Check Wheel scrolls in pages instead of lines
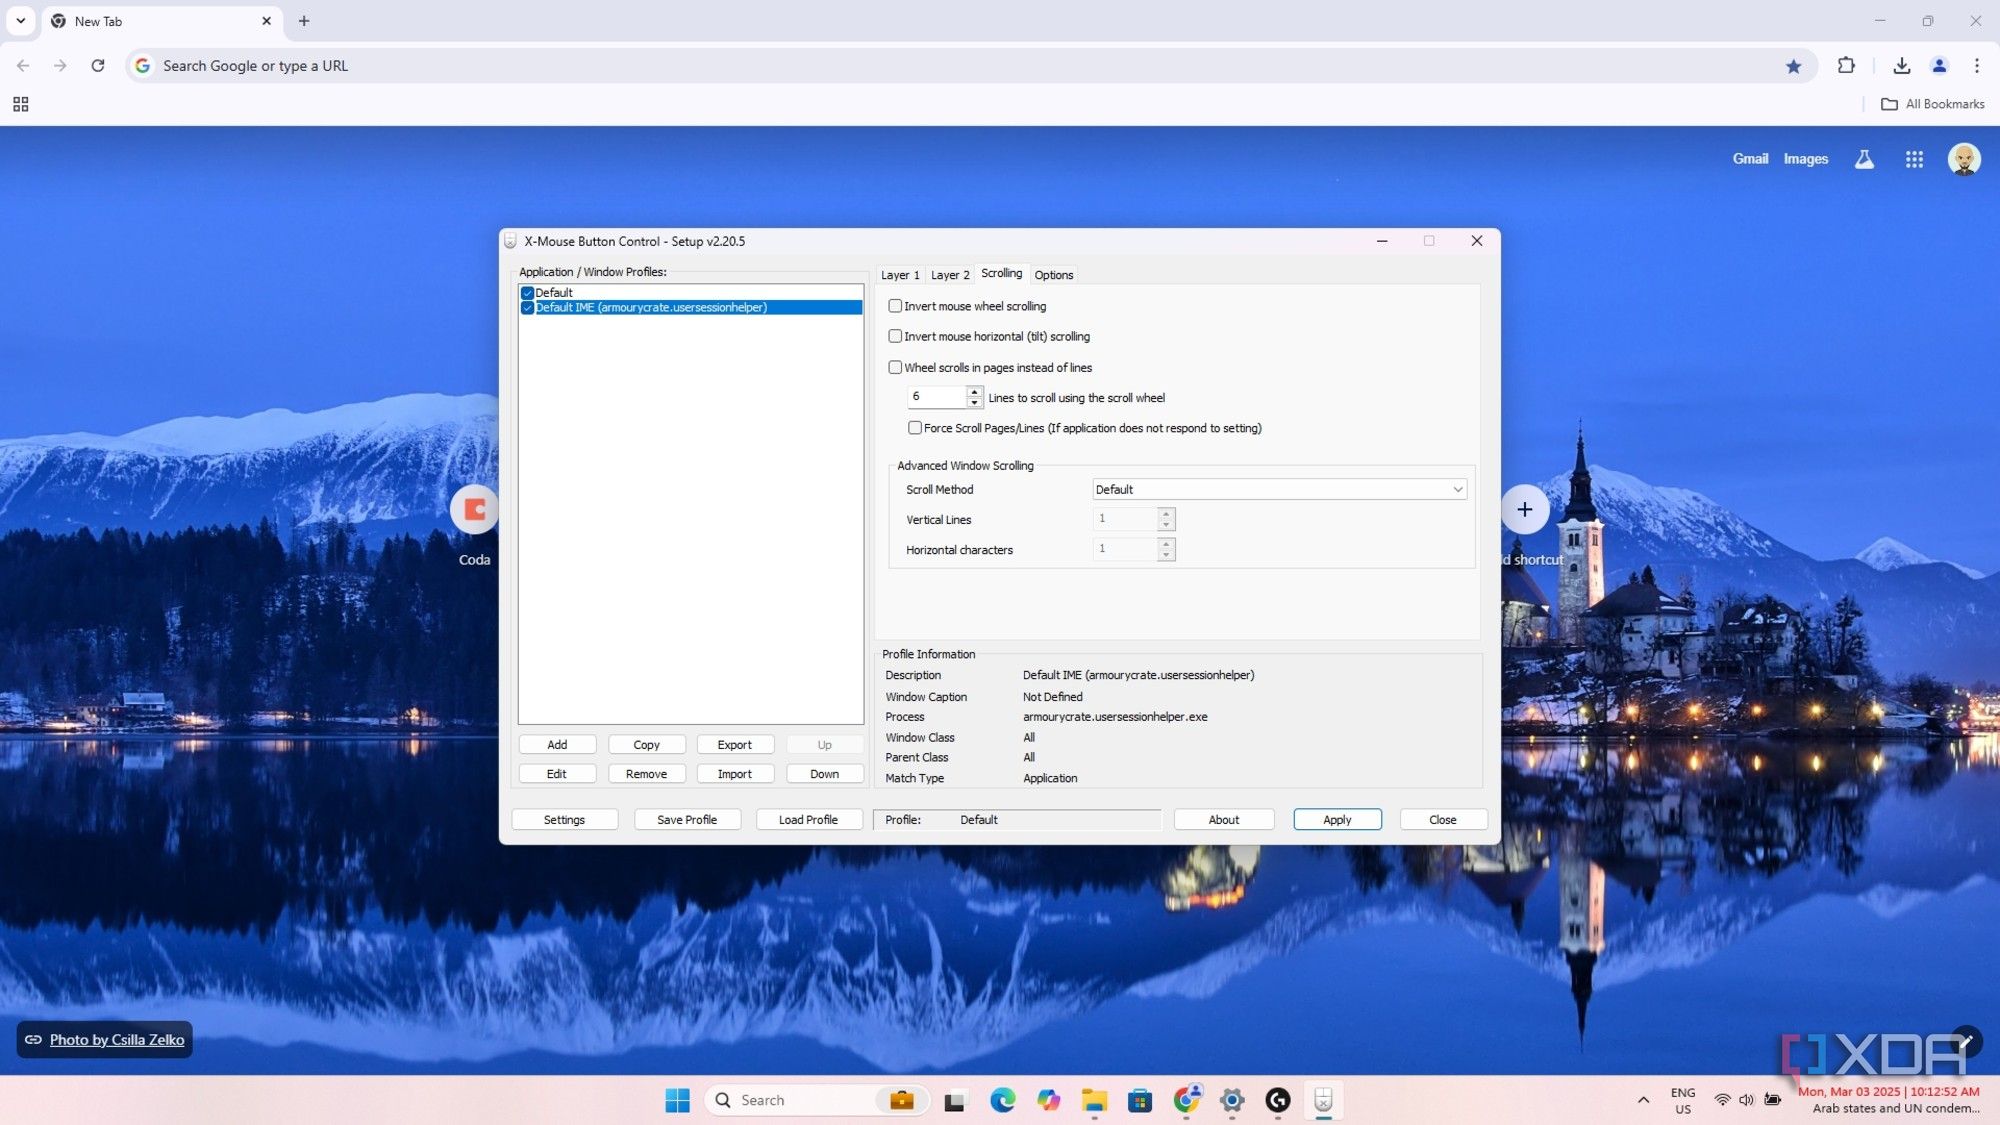Screen dimensions: 2000x1125 (895, 367)
